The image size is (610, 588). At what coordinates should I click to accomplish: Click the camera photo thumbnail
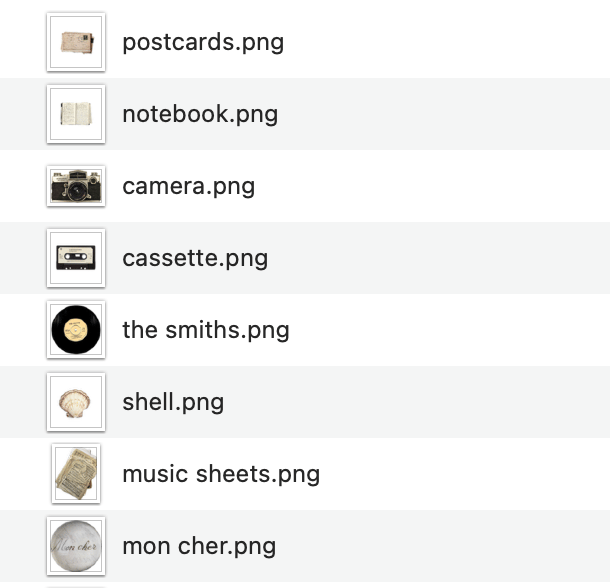[x=76, y=186]
